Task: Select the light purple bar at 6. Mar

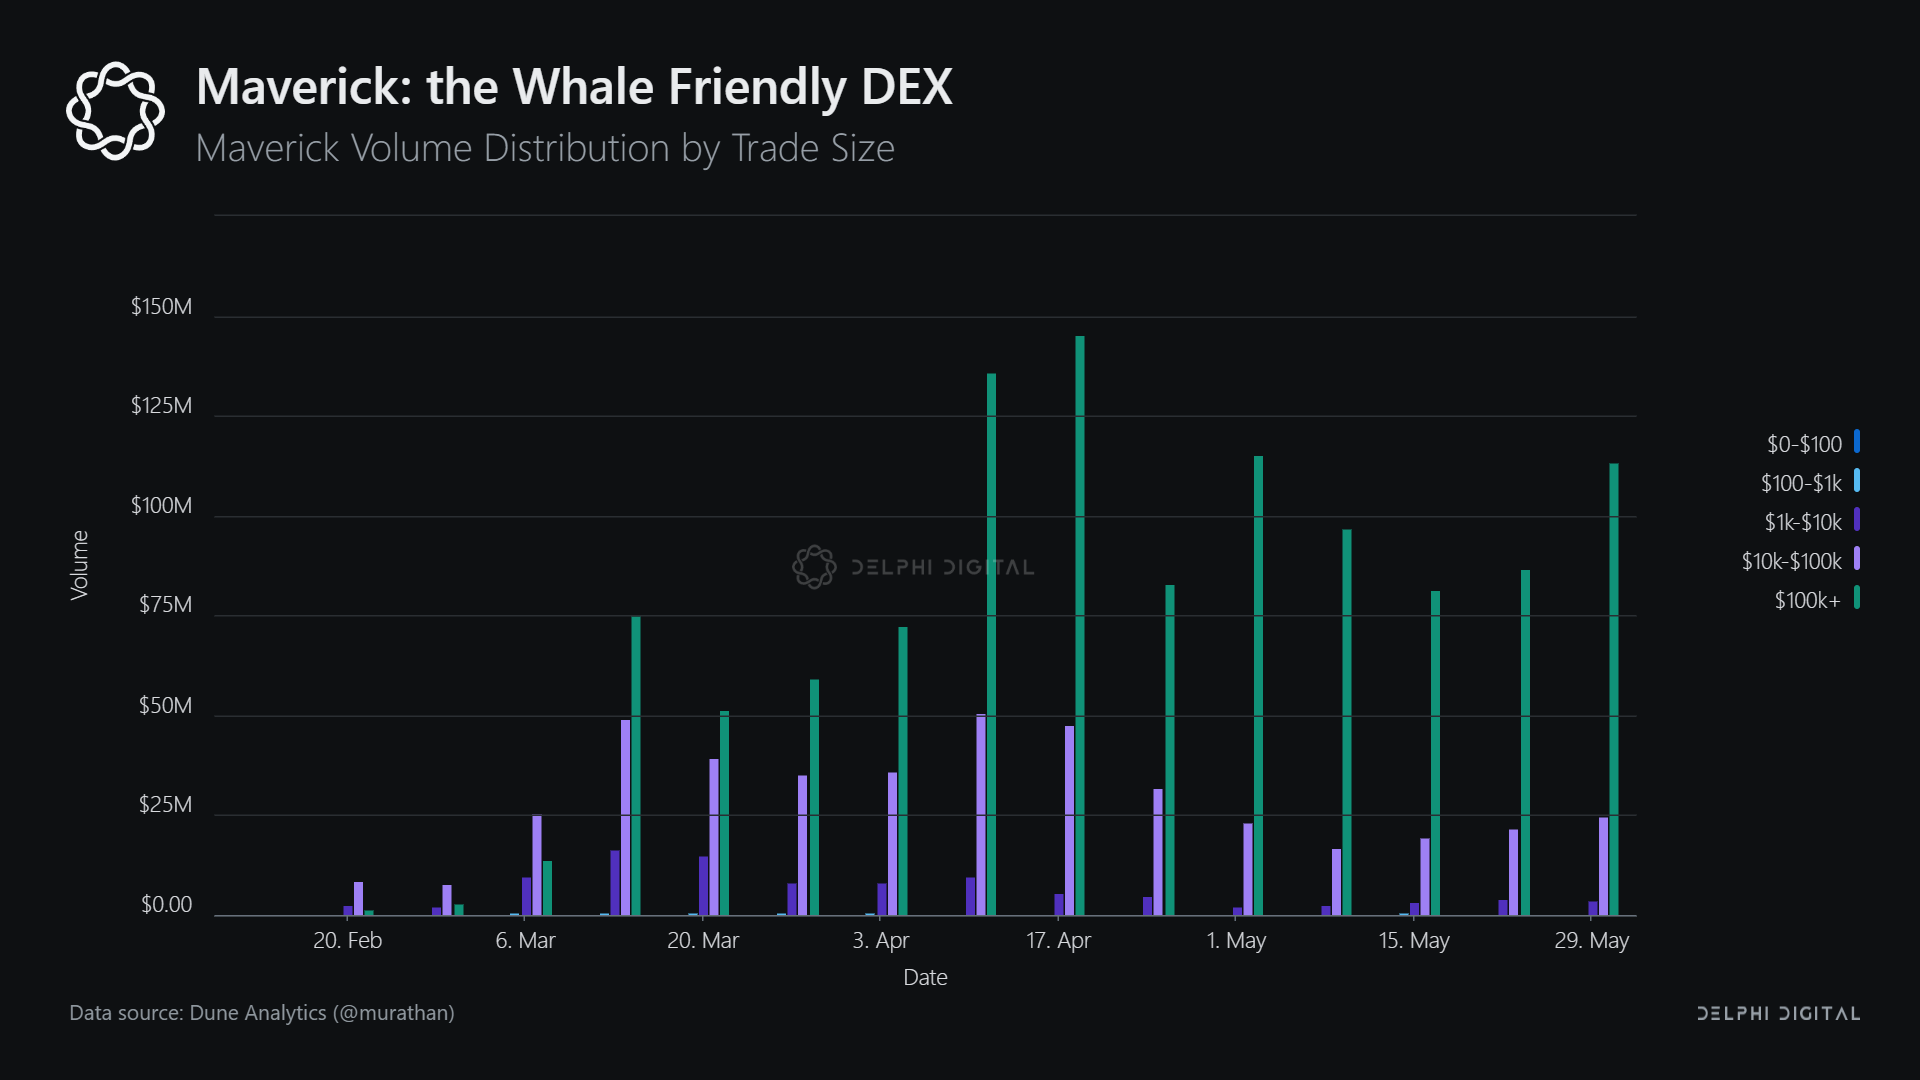Action: [537, 865]
